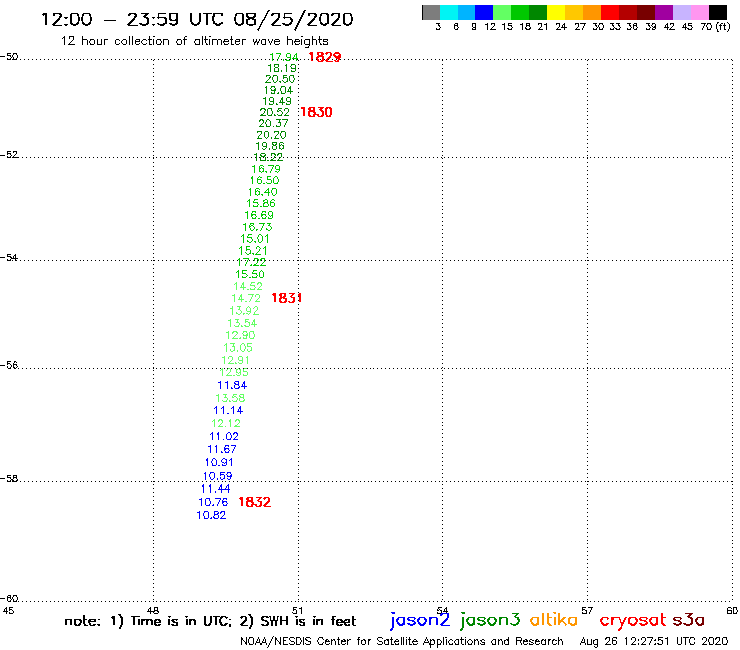Click the subtitle '12 hour collection of altimeter wave heights'
Viewport: 740px width, 650px height.
(x=195, y=41)
